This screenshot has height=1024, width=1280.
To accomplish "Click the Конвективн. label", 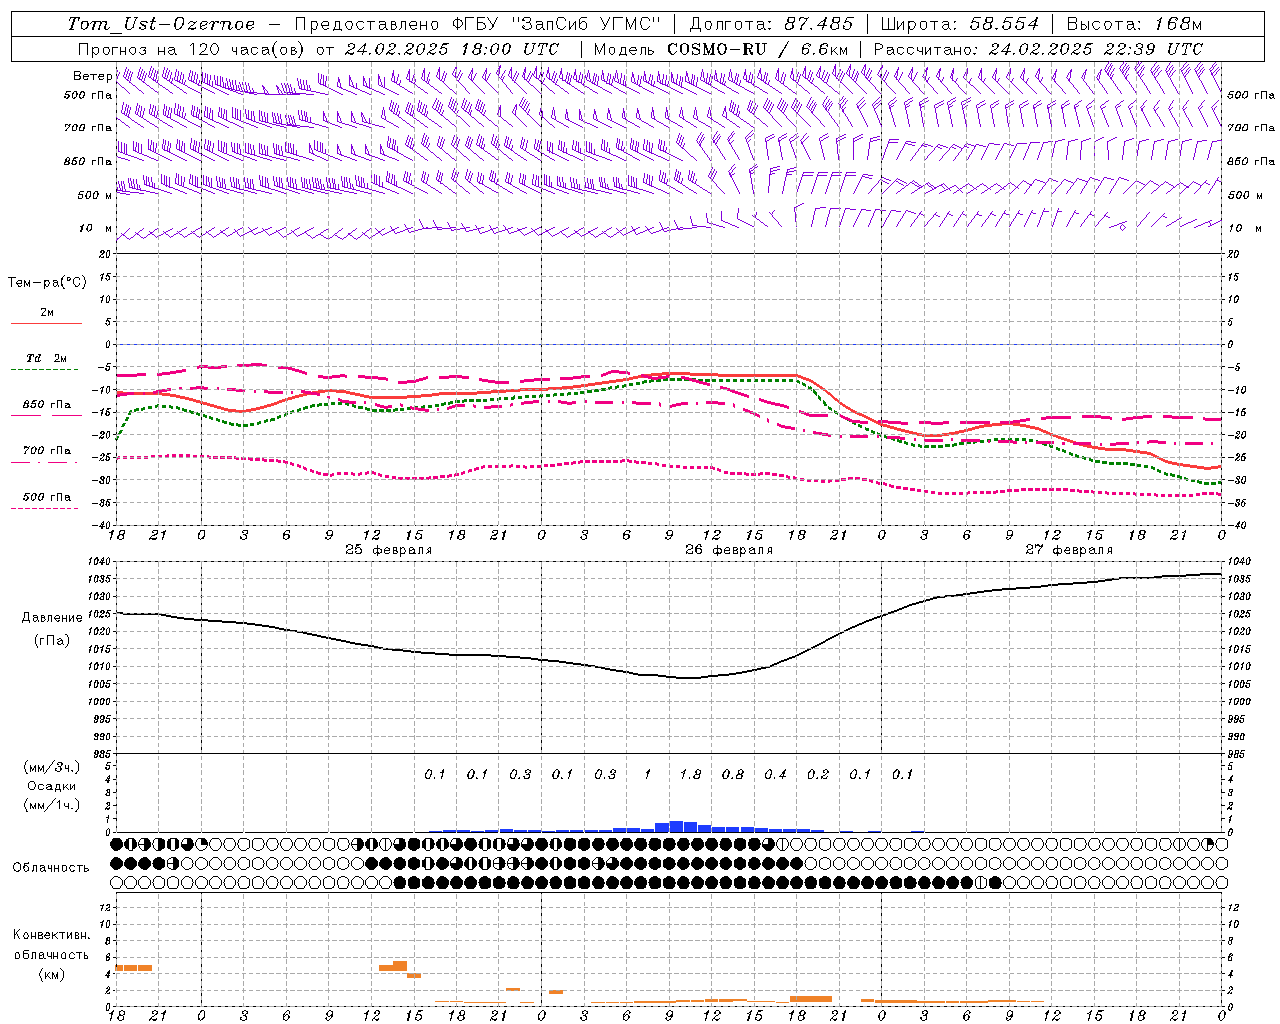I will pos(51,935).
